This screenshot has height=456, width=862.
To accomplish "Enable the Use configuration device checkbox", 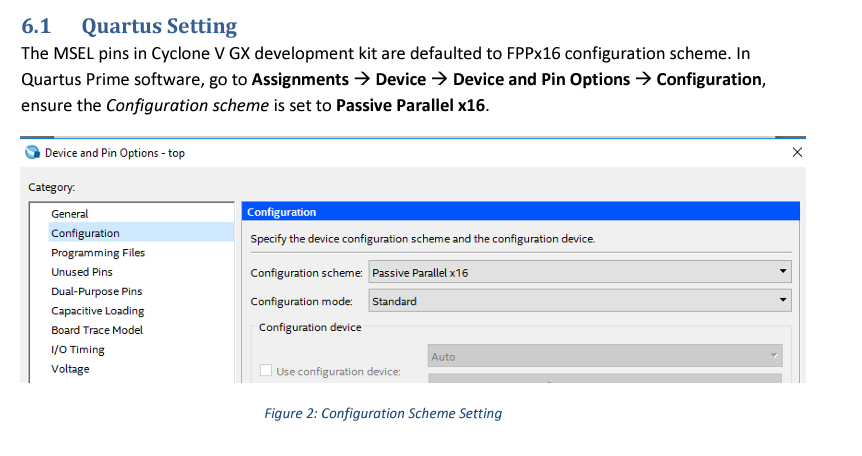I will click(x=266, y=371).
